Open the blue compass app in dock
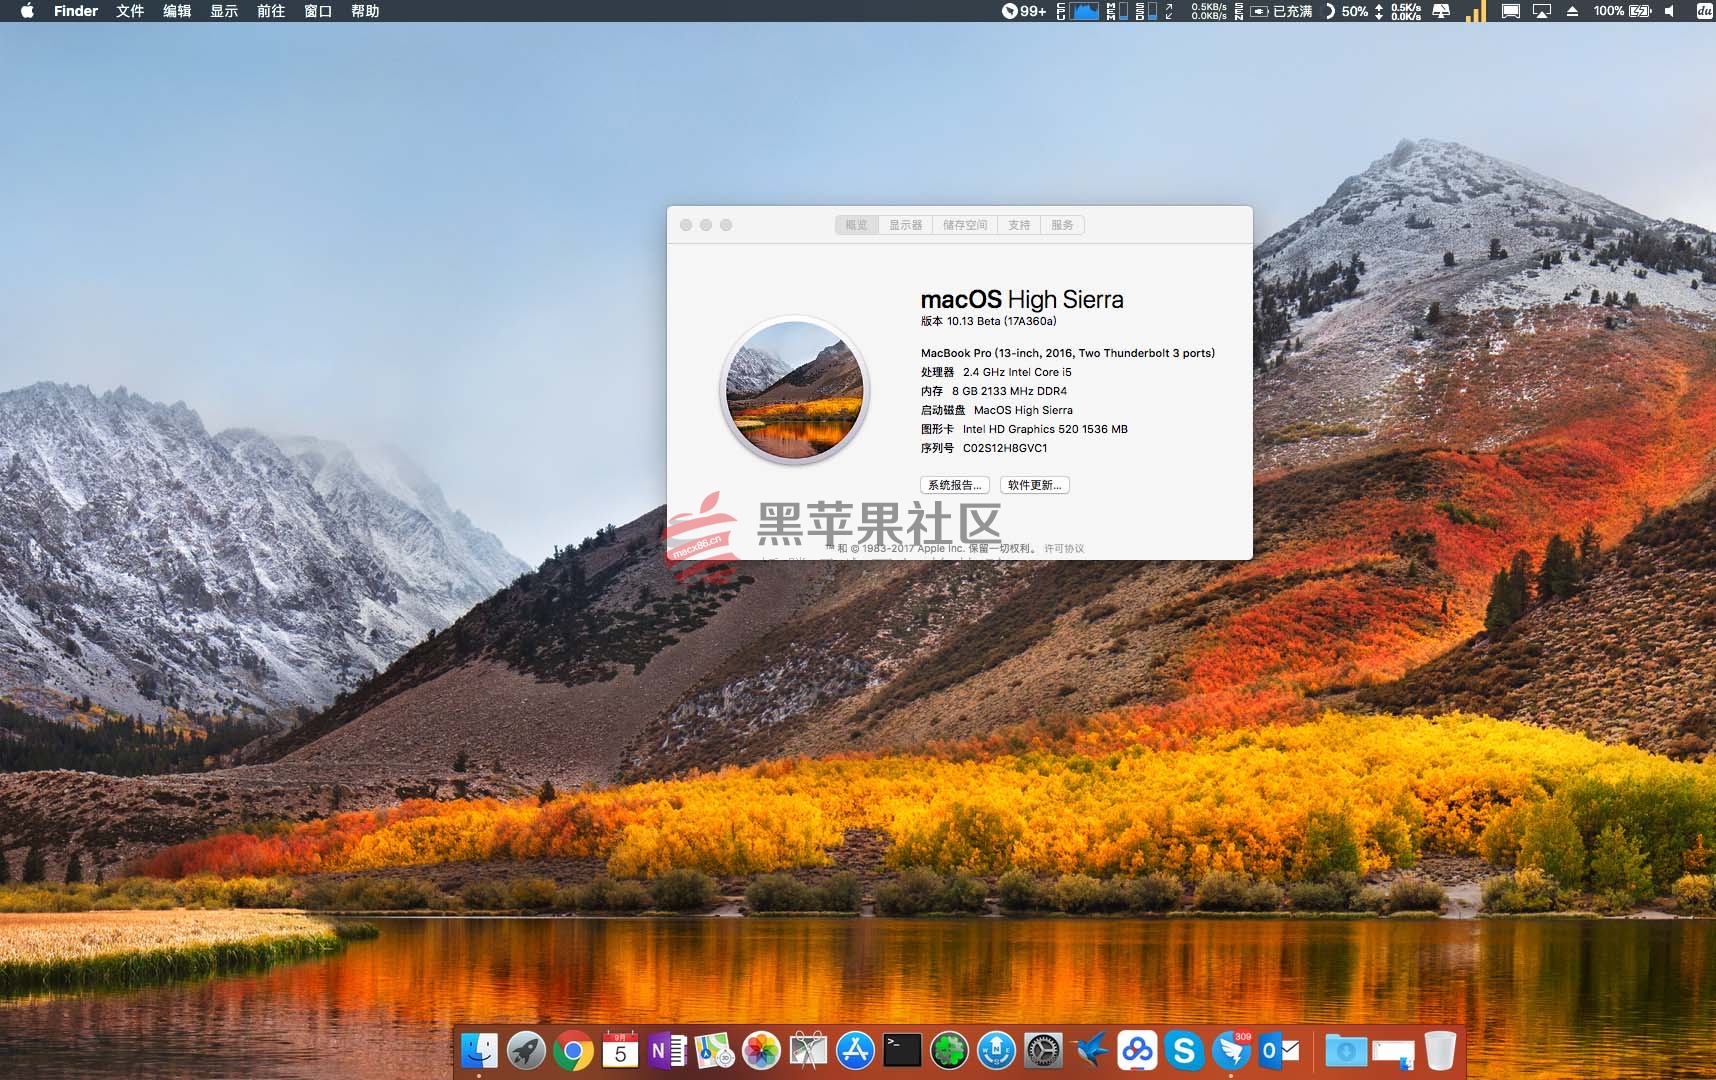1716x1080 pixels. pos(996,1050)
